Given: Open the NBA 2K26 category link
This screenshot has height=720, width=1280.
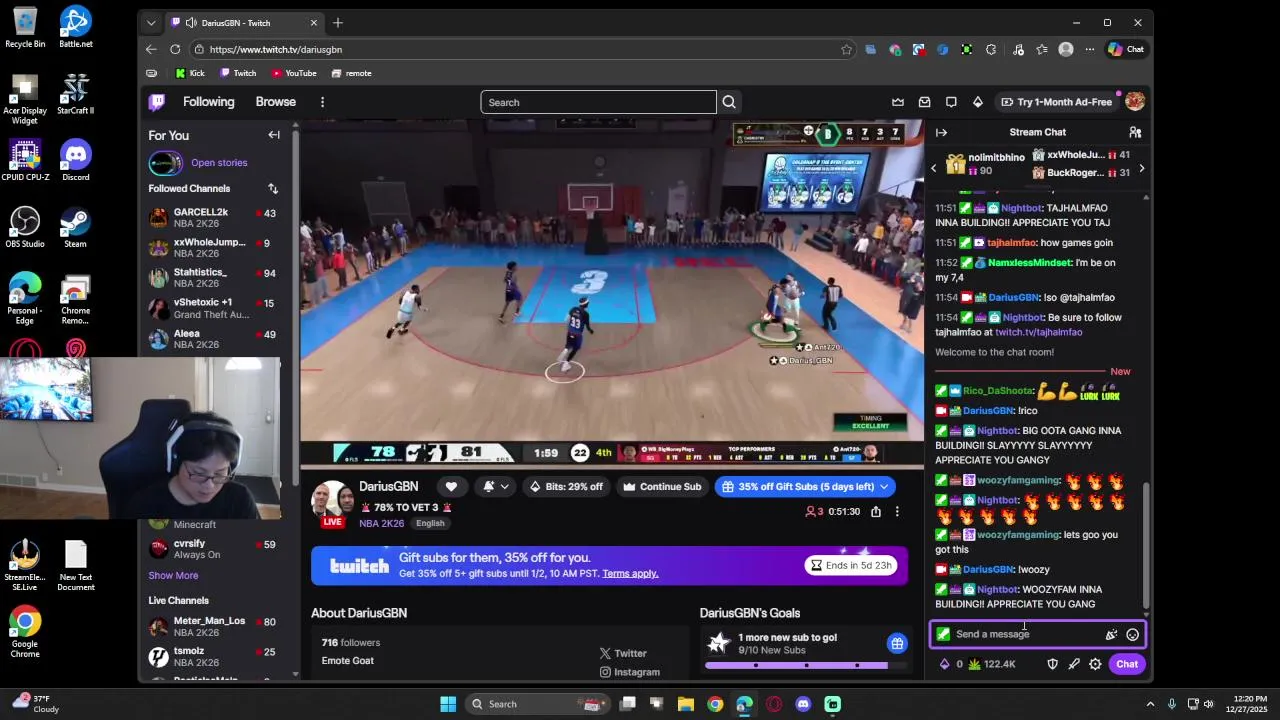Looking at the screenshot, I should (x=382, y=523).
